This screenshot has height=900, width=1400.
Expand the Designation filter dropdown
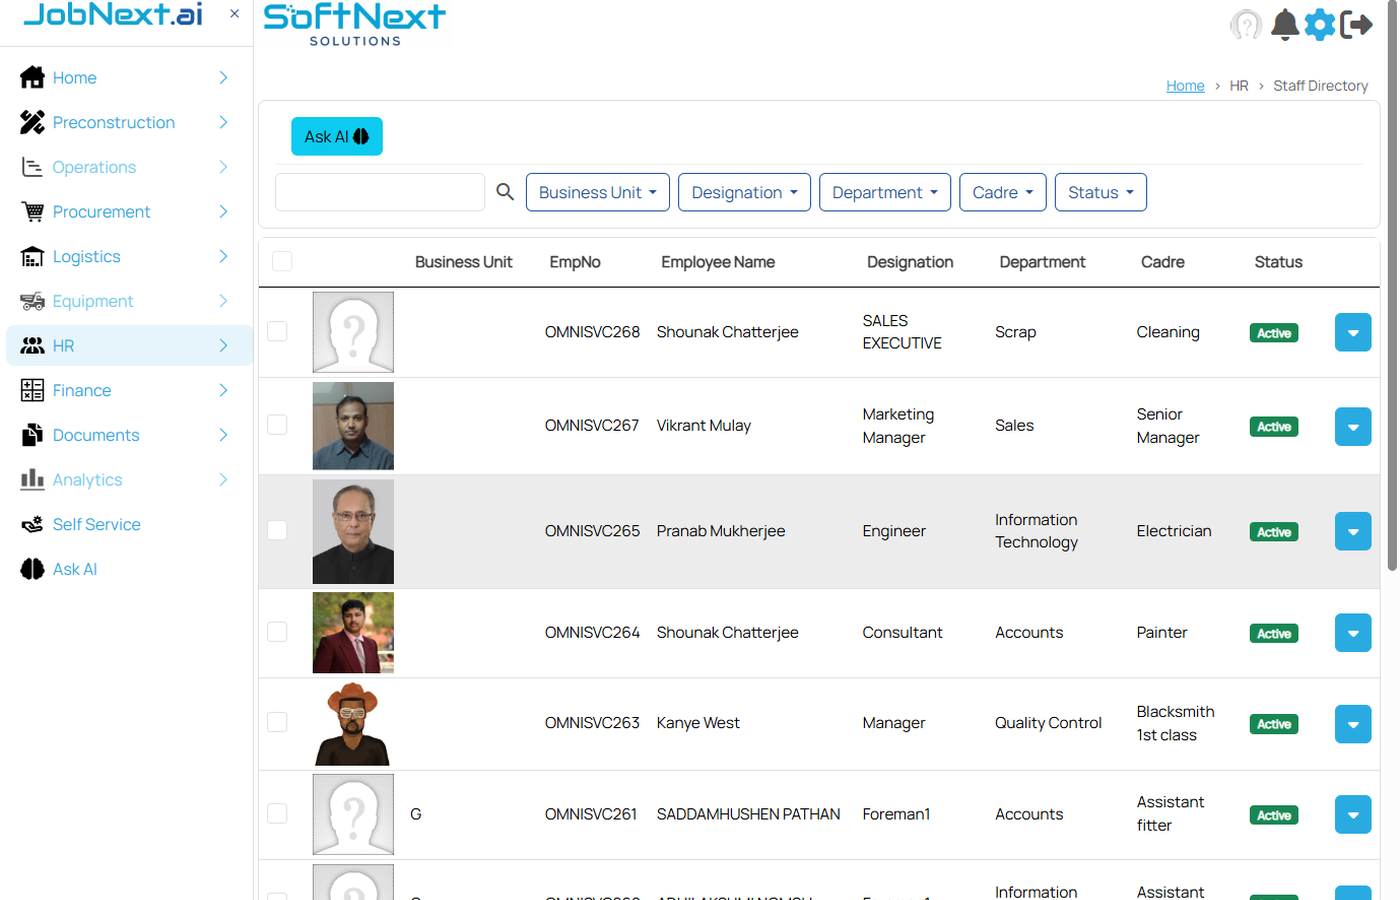744,191
